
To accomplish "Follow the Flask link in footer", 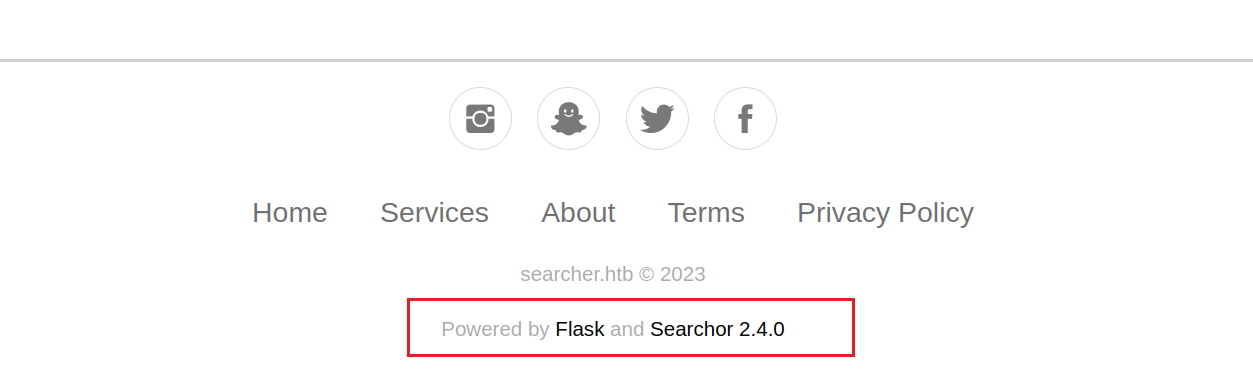I will click(580, 329).
